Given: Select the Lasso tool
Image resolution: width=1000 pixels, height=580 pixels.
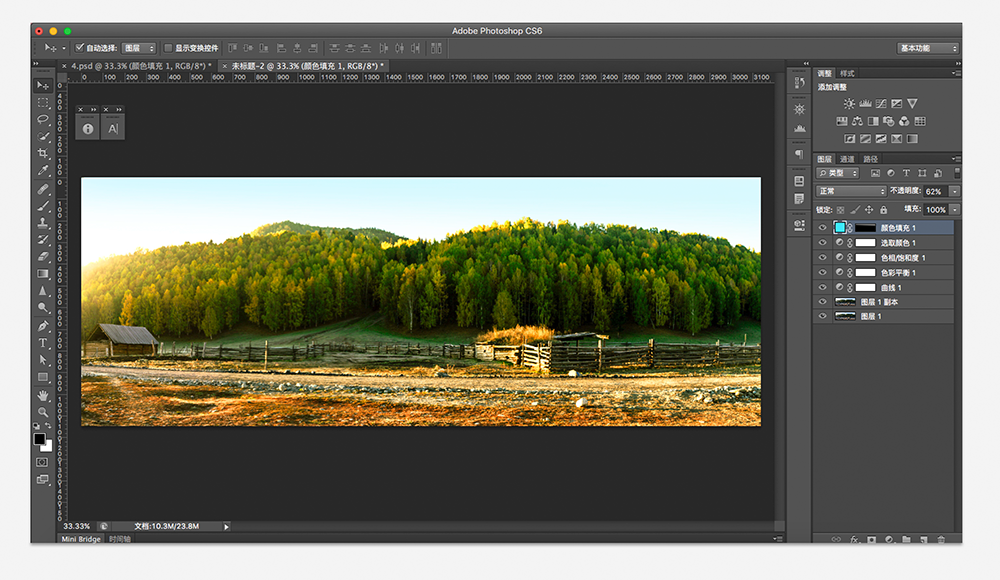Looking at the screenshot, I should point(43,119).
